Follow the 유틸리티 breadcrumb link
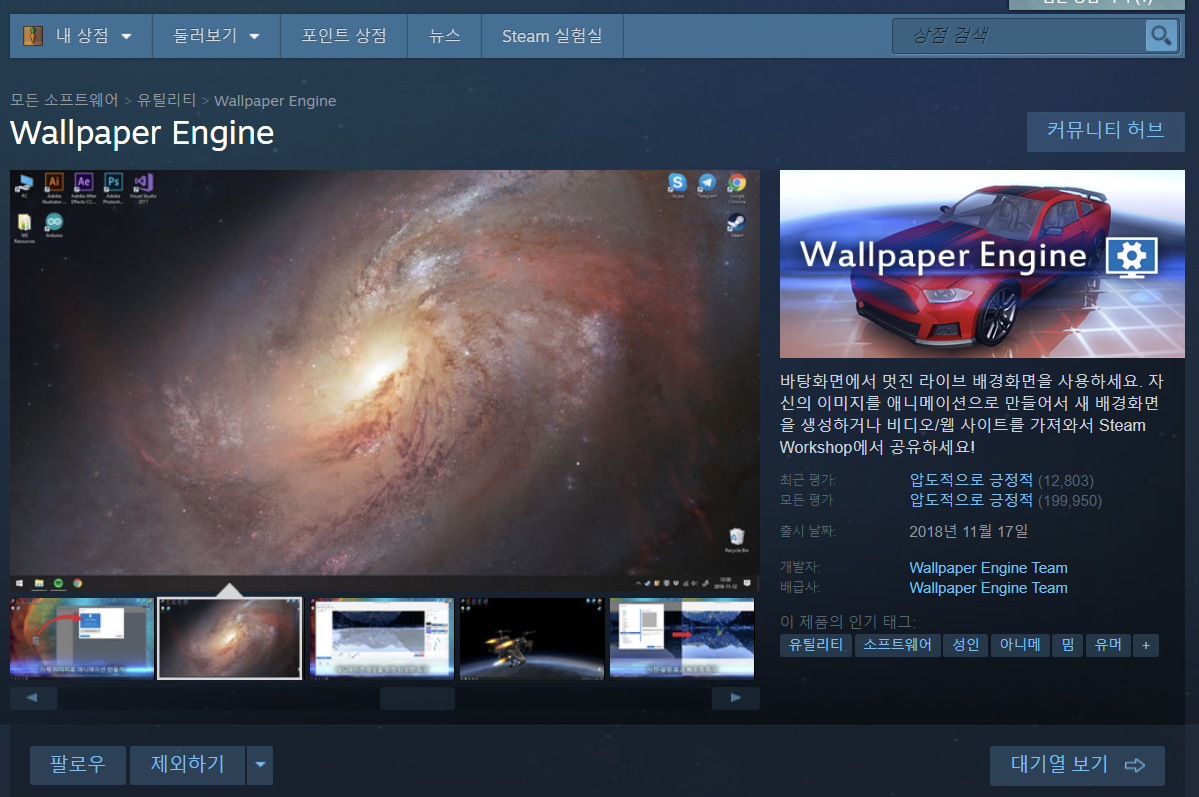1199x797 pixels. point(167,100)
